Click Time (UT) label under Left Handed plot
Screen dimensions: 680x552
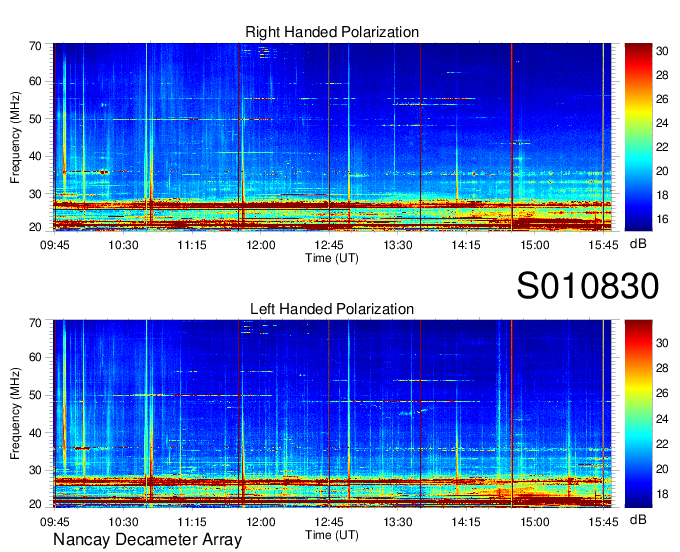332,535
